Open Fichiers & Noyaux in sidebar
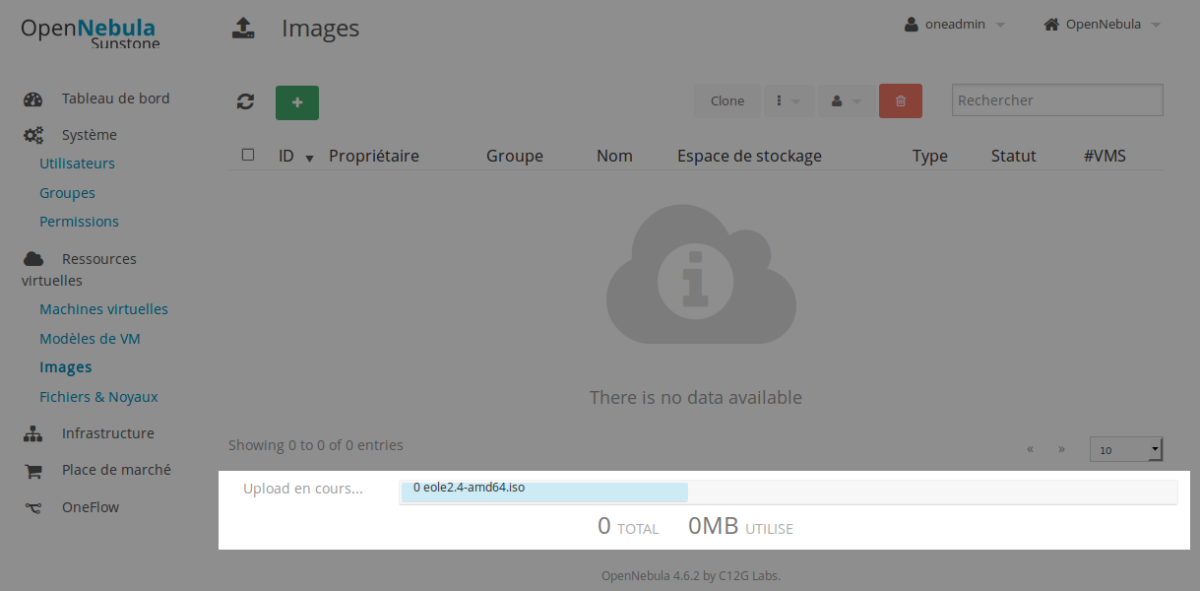The height and width of the screenshot is (591, 1200). 99,396
